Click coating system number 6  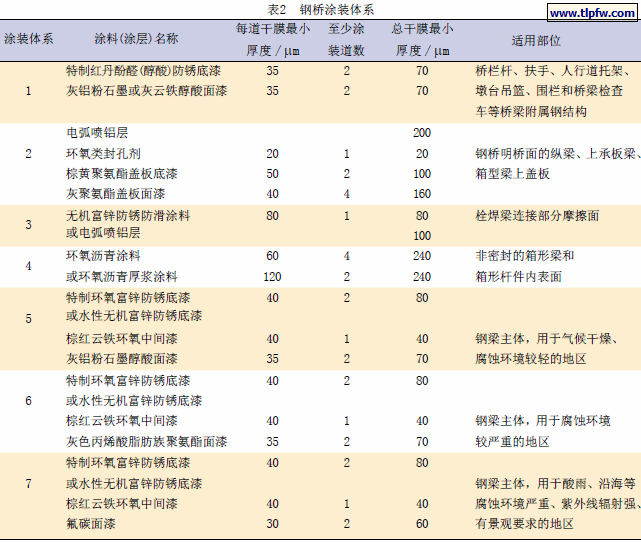28,401
